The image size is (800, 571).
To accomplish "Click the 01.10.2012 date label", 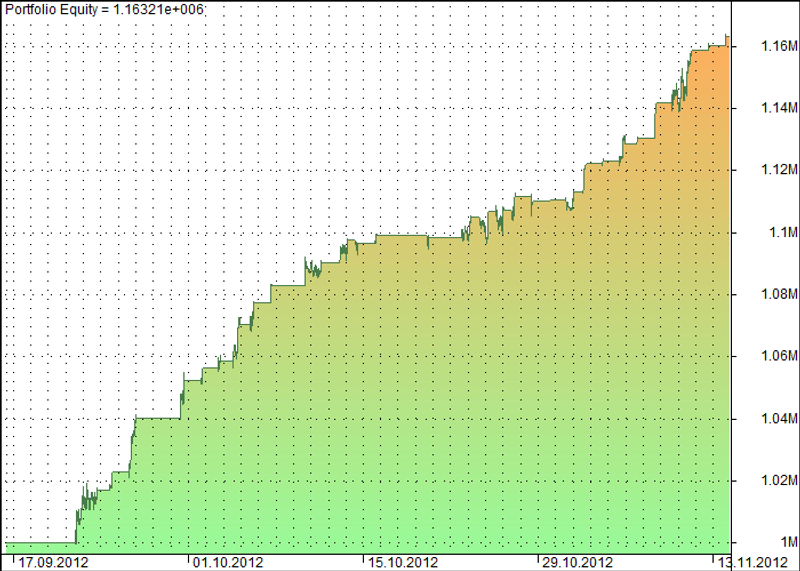I will point(228,563).
